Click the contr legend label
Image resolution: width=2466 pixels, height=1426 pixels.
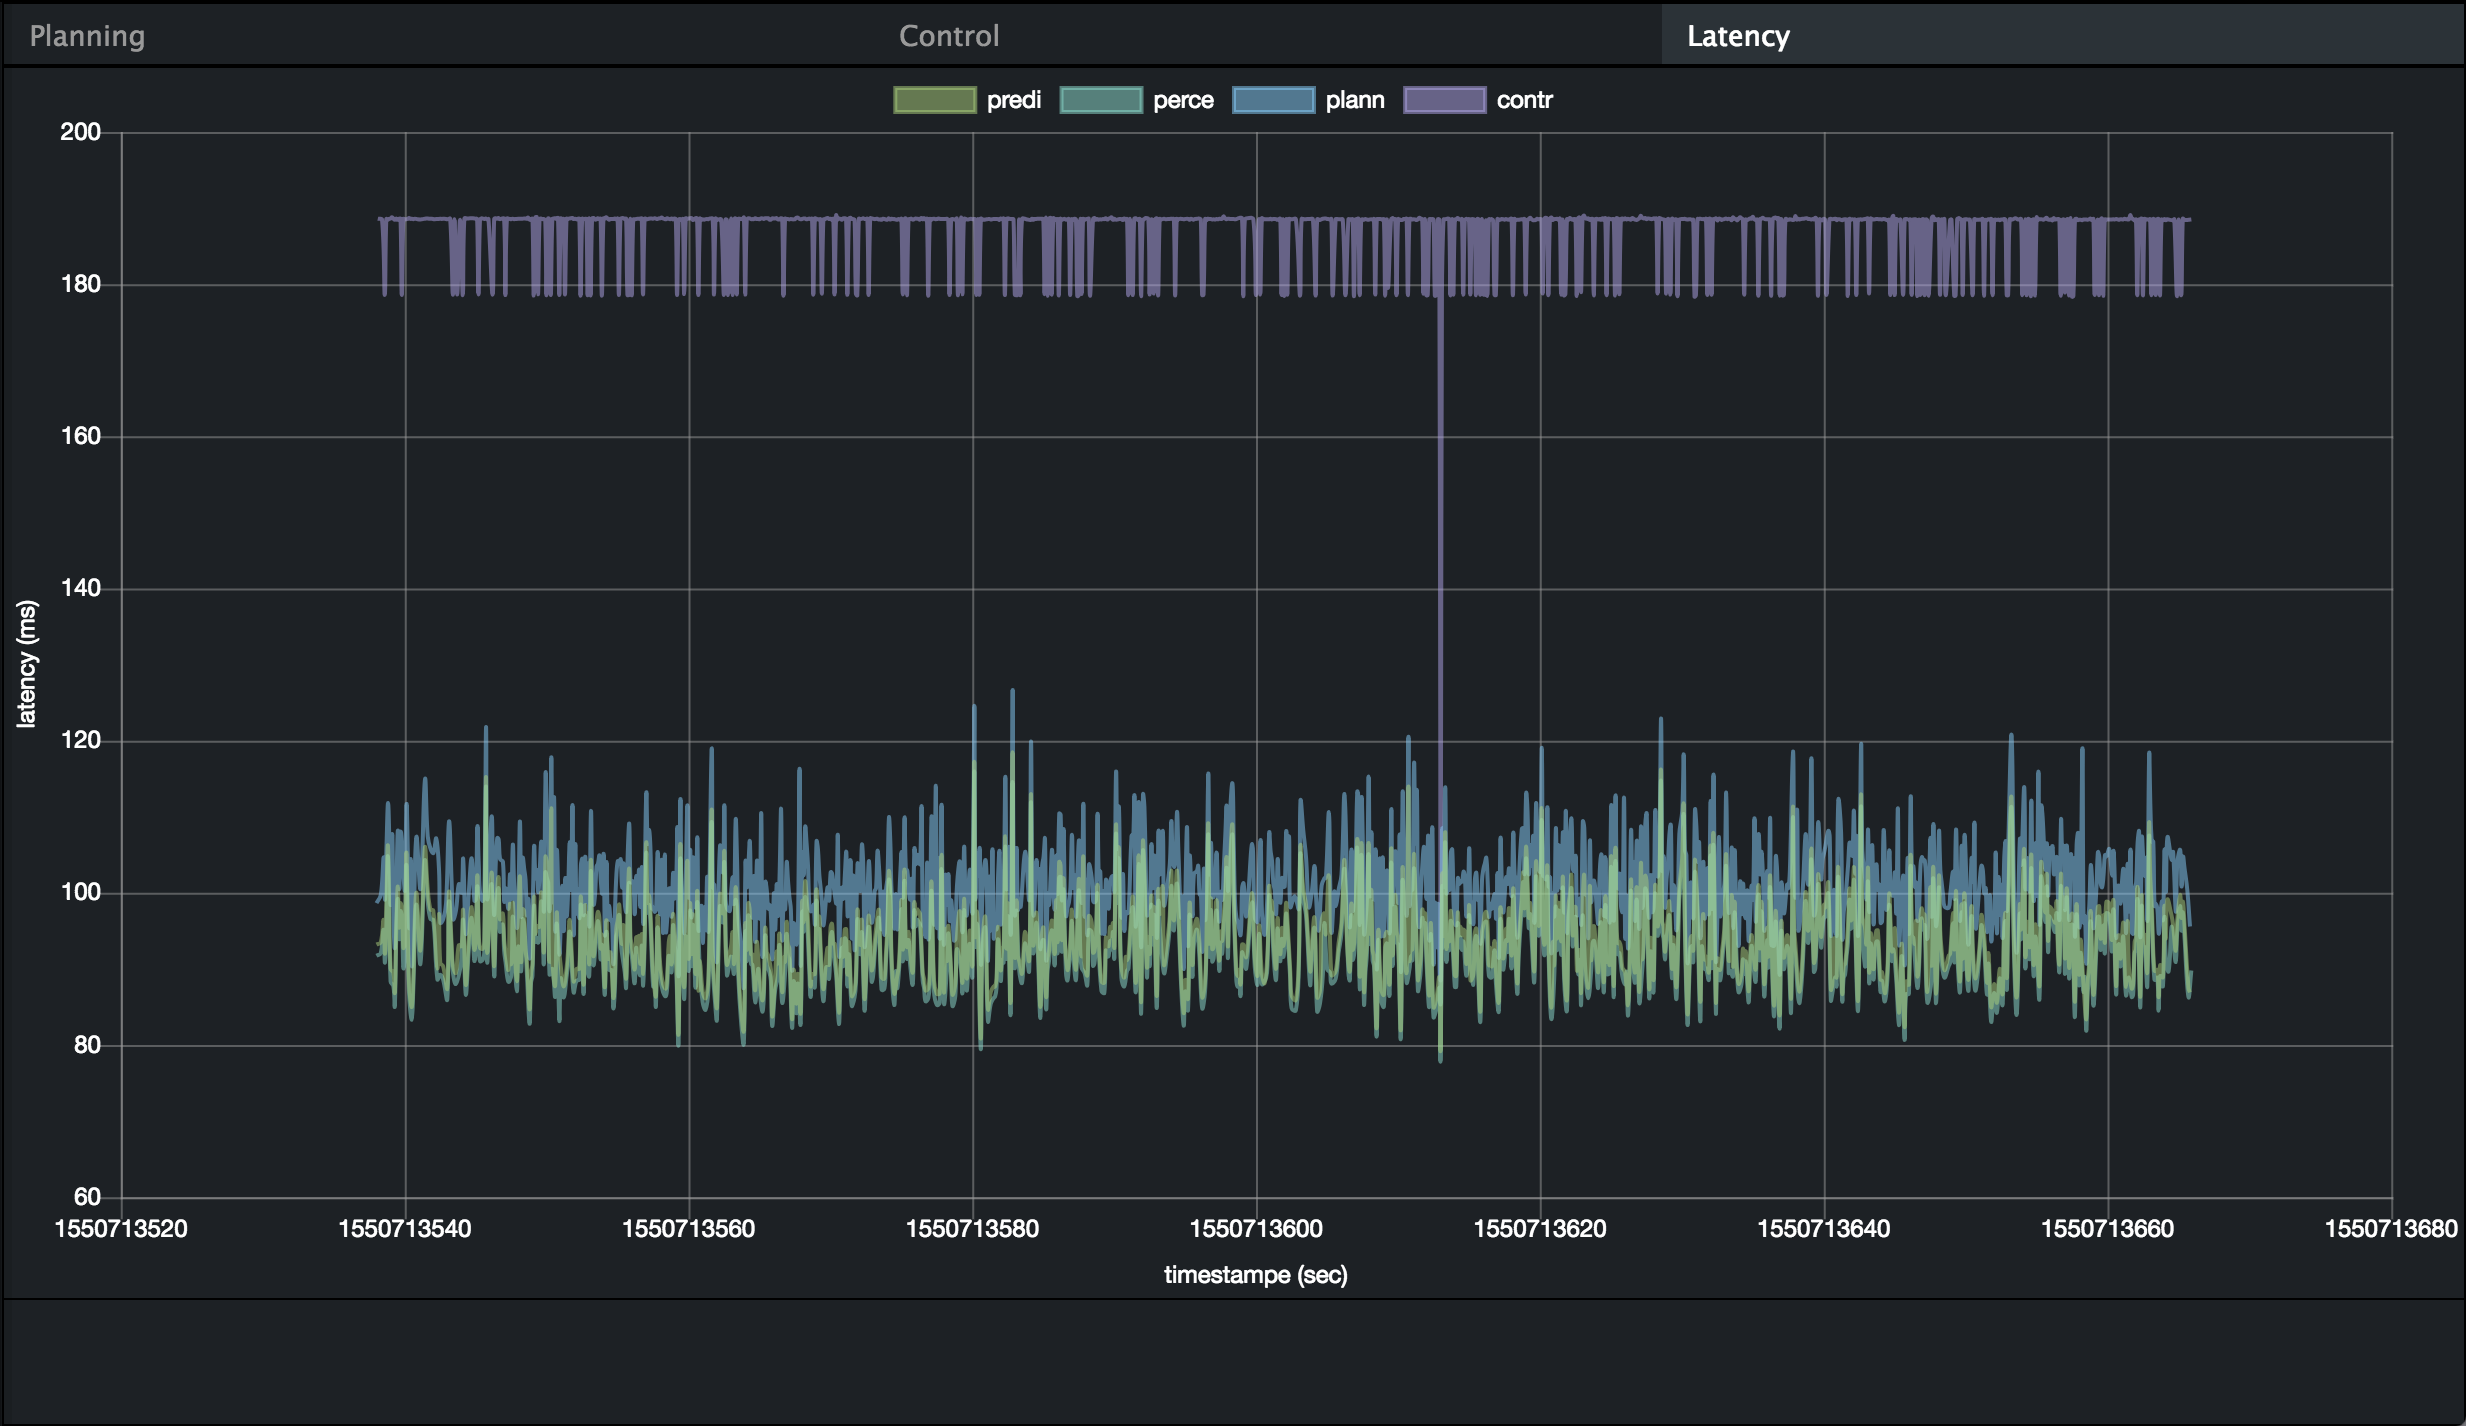(1525, 100)
